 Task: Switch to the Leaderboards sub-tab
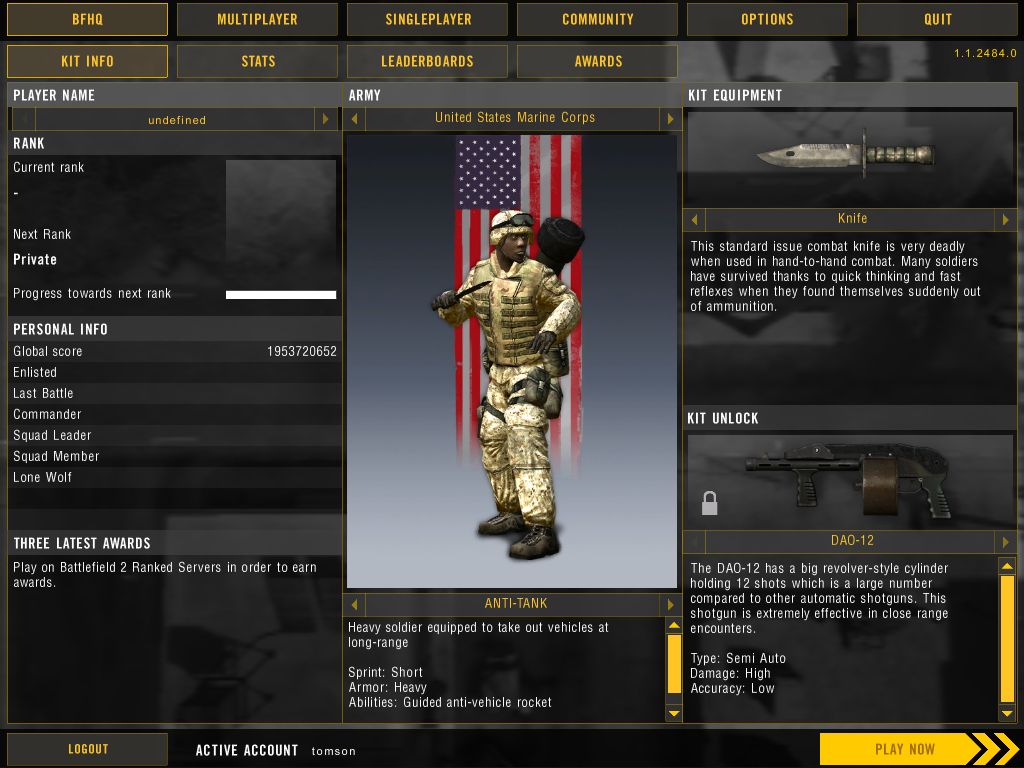(x=427, y=61)
